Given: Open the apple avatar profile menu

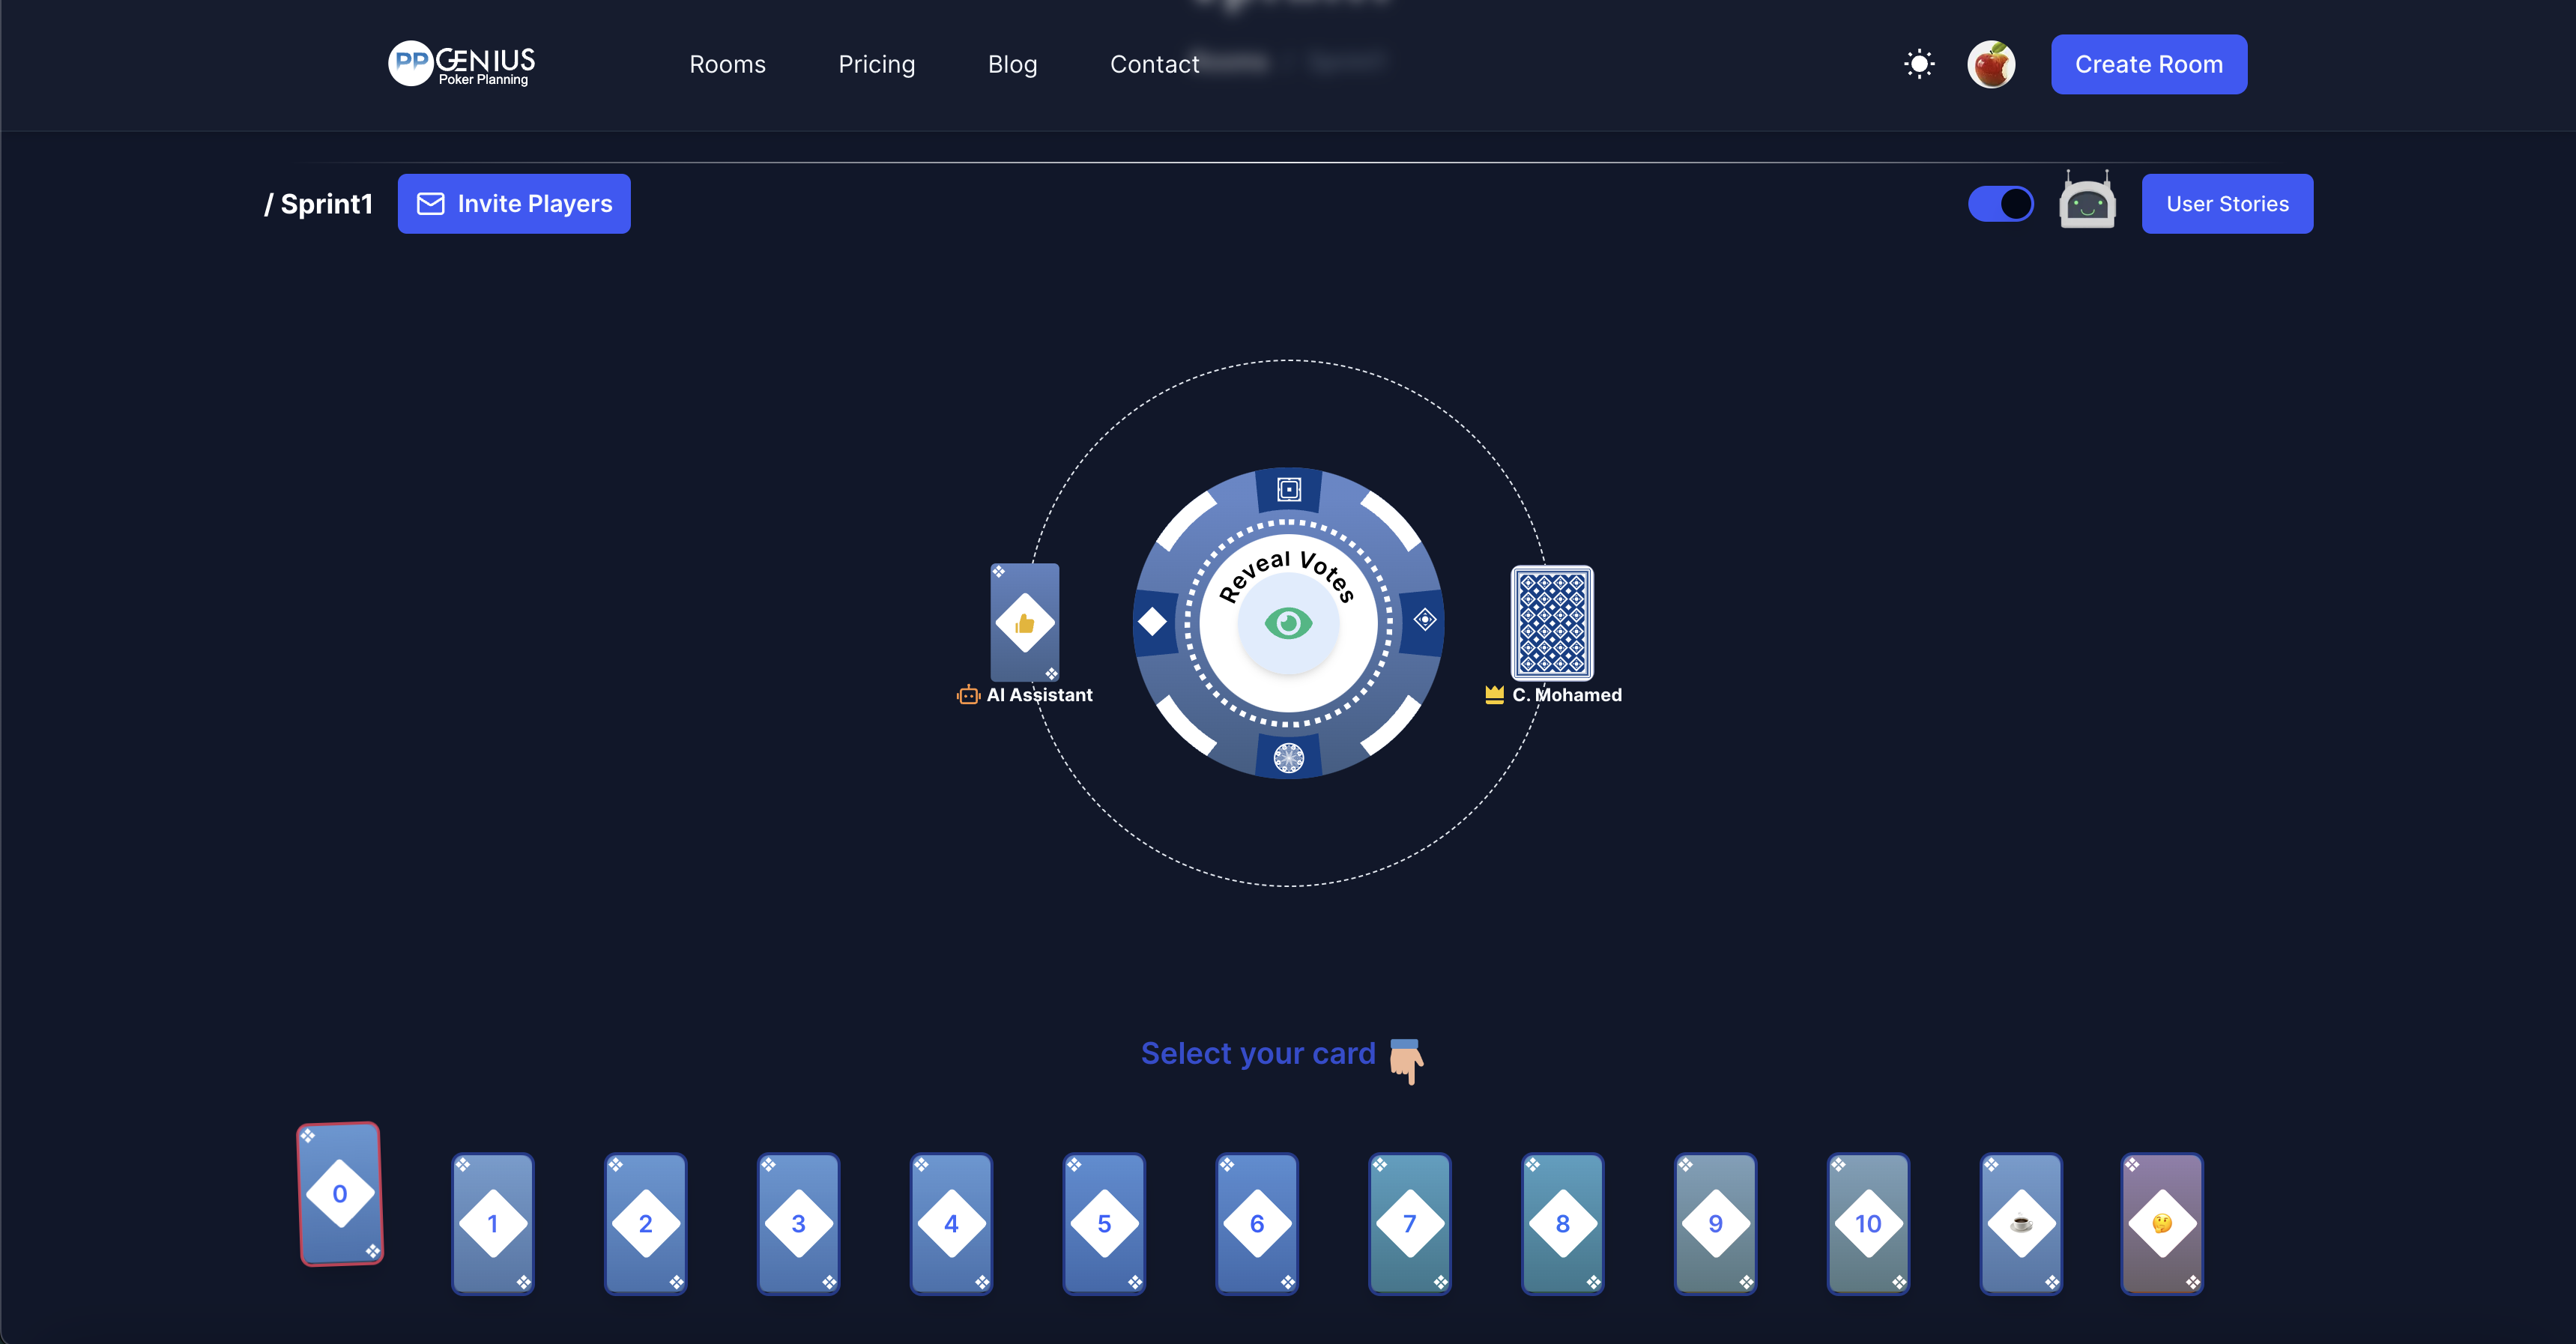Looking at the screenshot, I should (1991, 64).
